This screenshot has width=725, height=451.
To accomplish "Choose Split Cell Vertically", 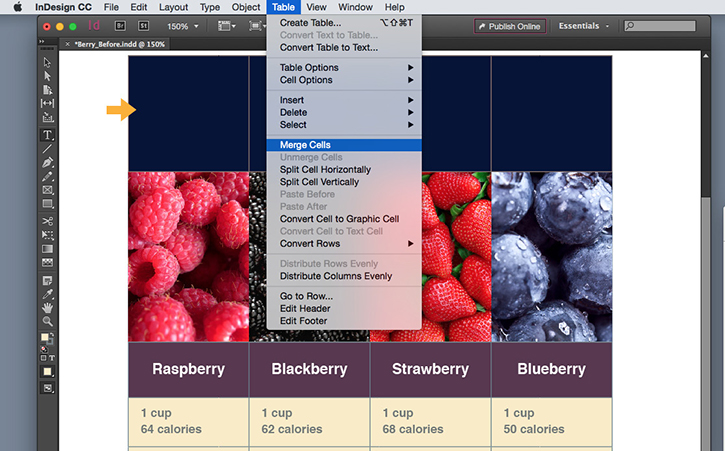I will coord(344,182).
